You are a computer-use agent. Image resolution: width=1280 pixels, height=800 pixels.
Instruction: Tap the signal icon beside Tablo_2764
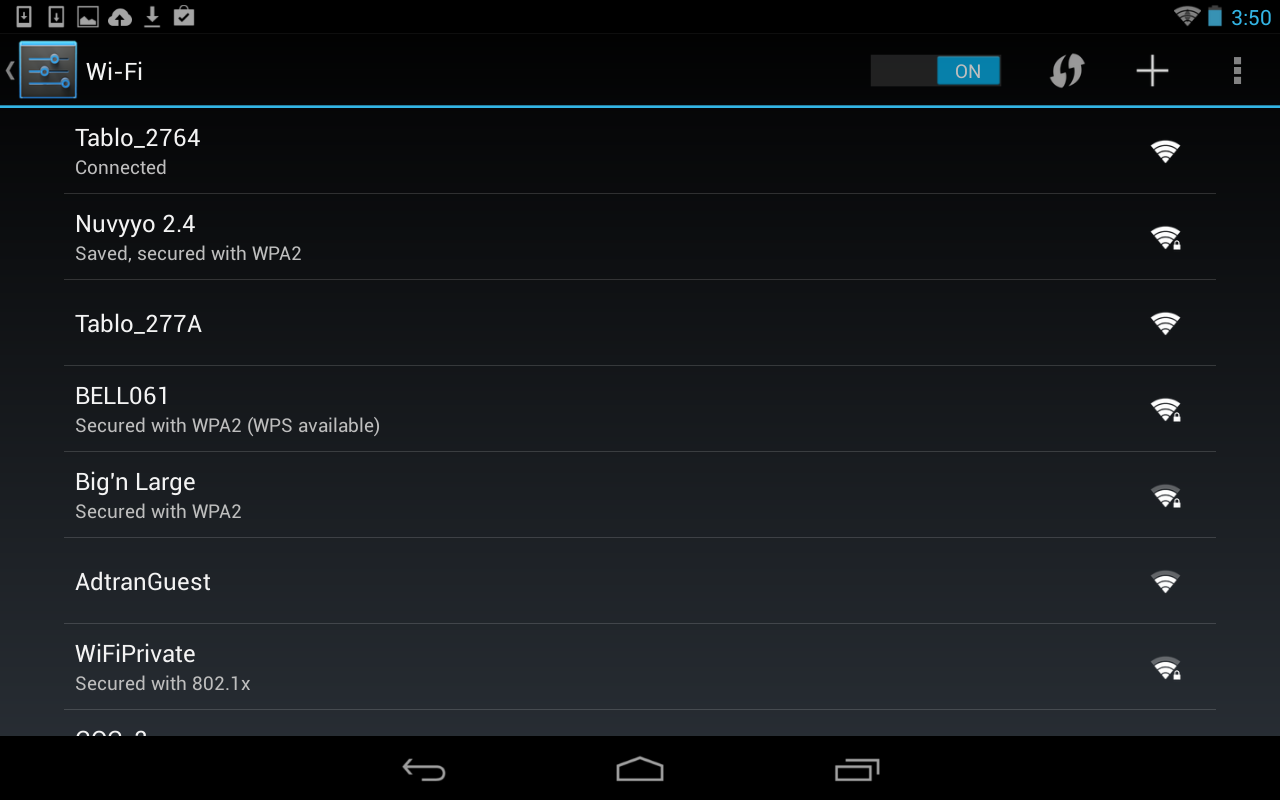point(1165,151)
